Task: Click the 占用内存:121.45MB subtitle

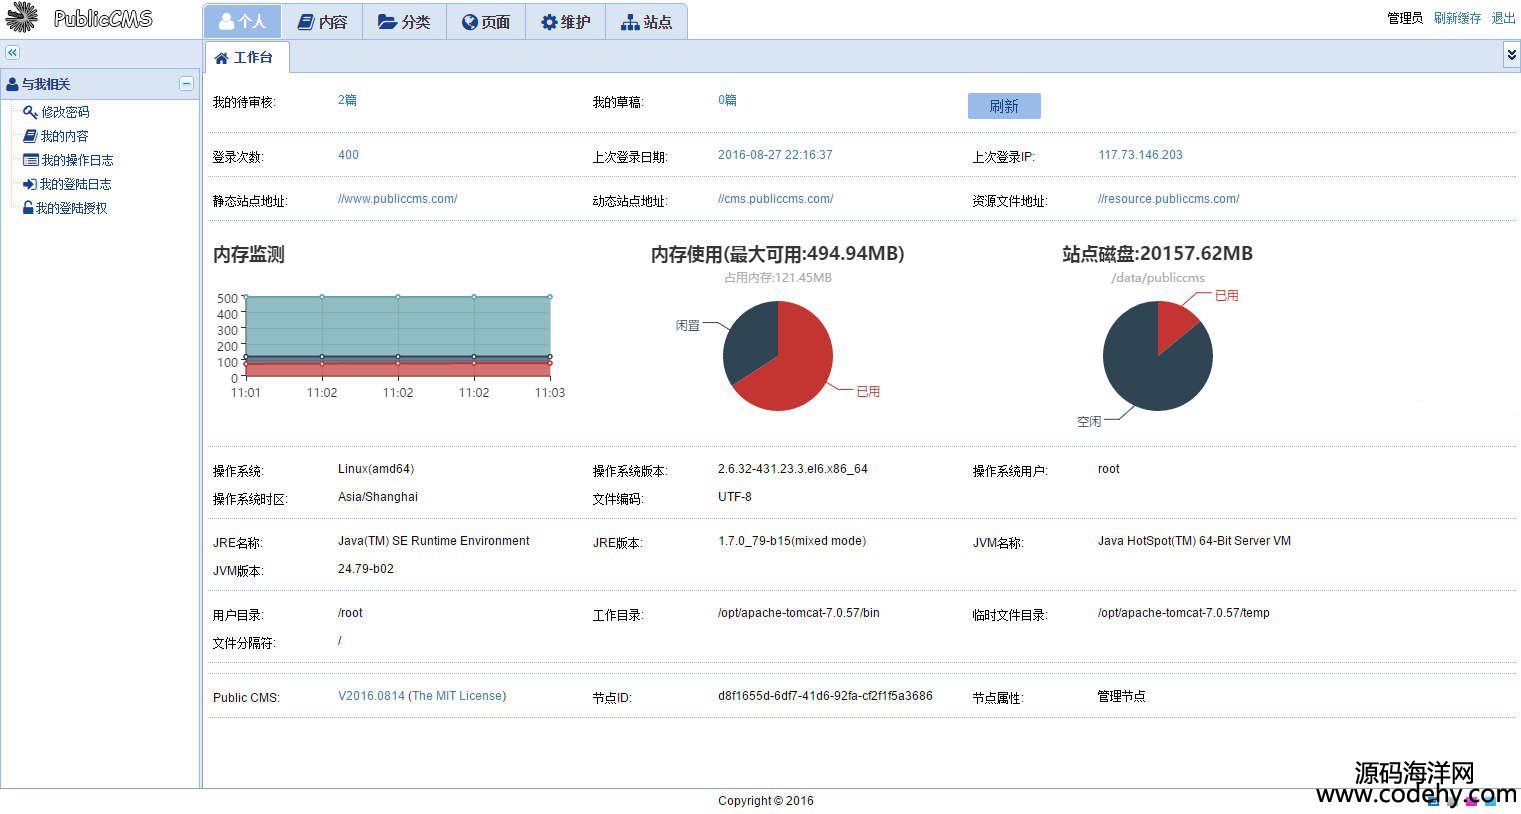Action: [778, 278]
